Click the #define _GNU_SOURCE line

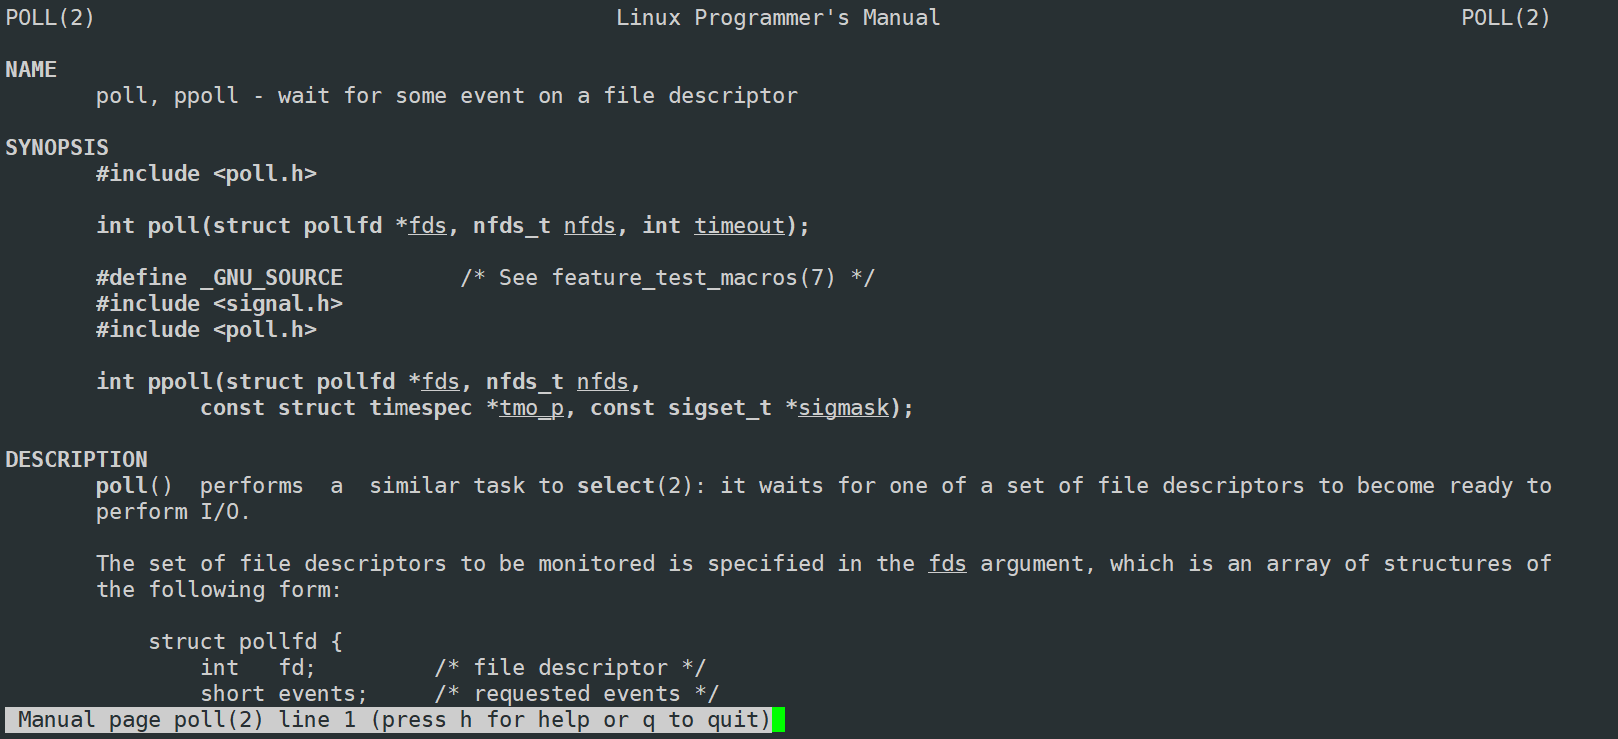point(219,278)
